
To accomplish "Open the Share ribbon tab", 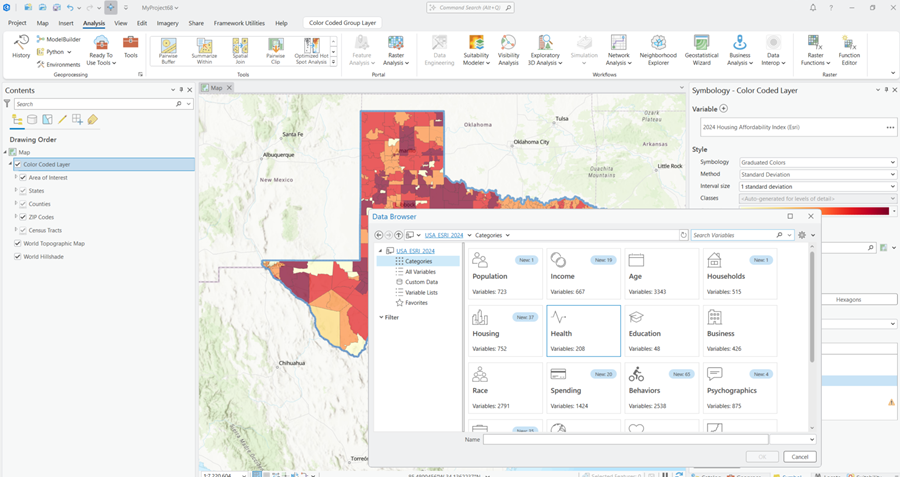I will pos(196,24).
